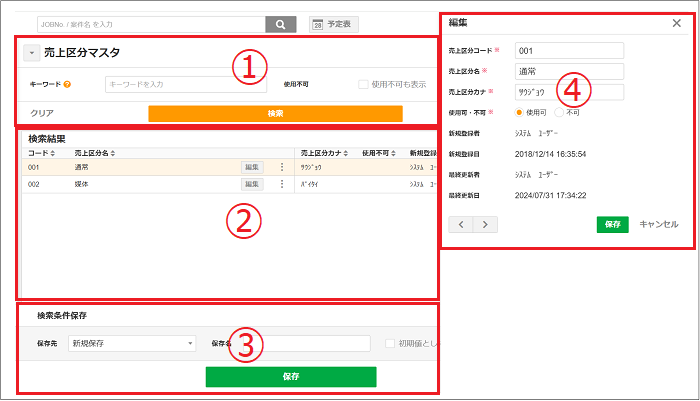Open the 保存先 dropdown
The height and width of the screenshot is (401, 700).
point(131,344)
